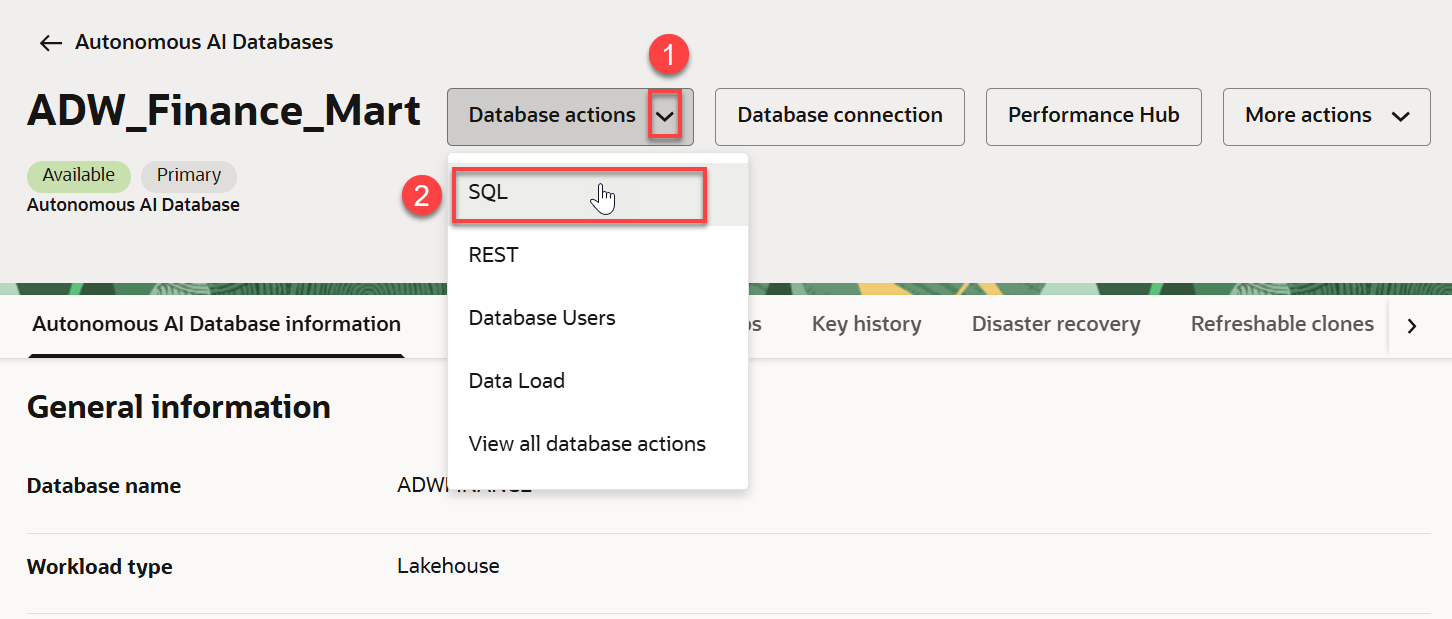
Task: Switch to the Key history tab
Action: [x=866, y=324]
